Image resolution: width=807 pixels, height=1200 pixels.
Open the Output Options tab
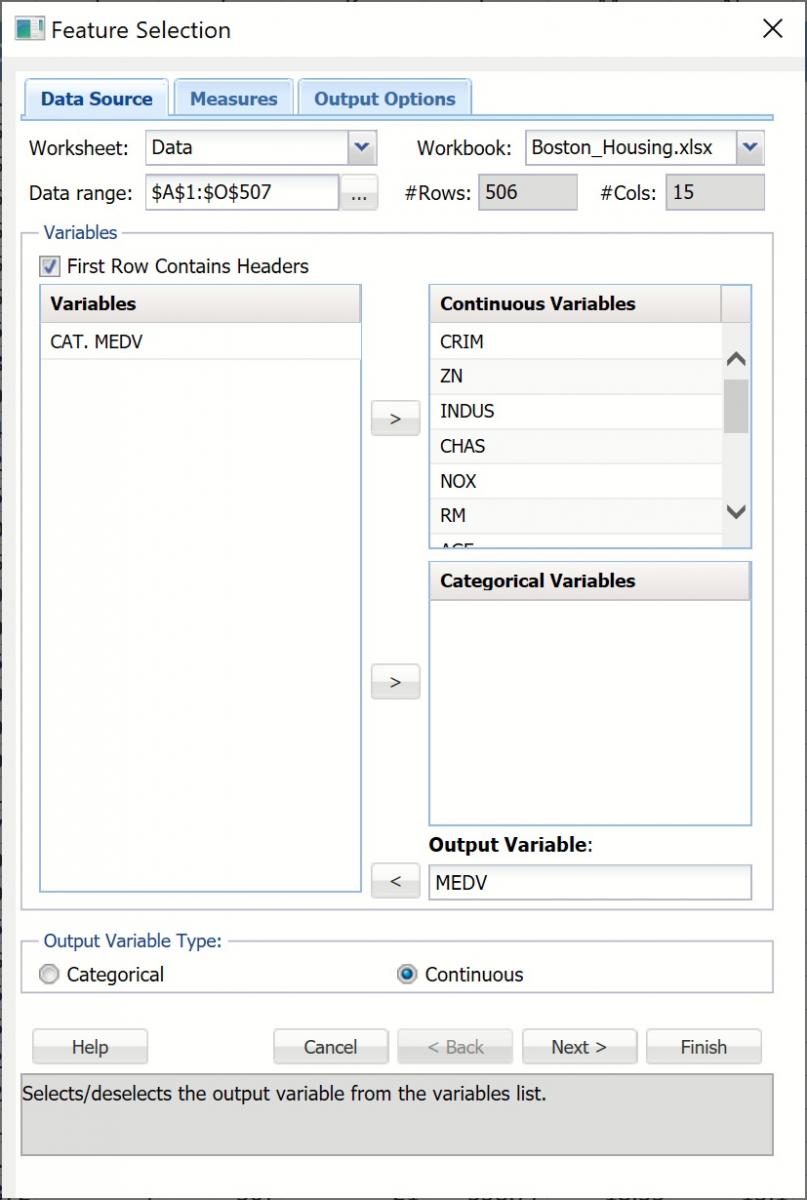pos(383,98)
